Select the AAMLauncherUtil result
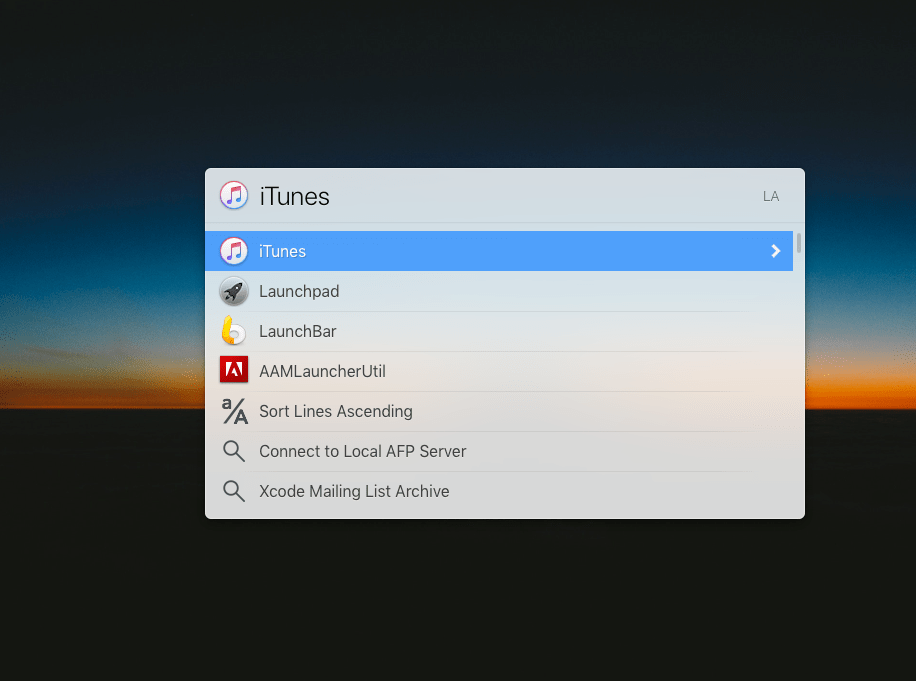Image resolution: width=916 pixels, height=681 pixels. (499, 371)
